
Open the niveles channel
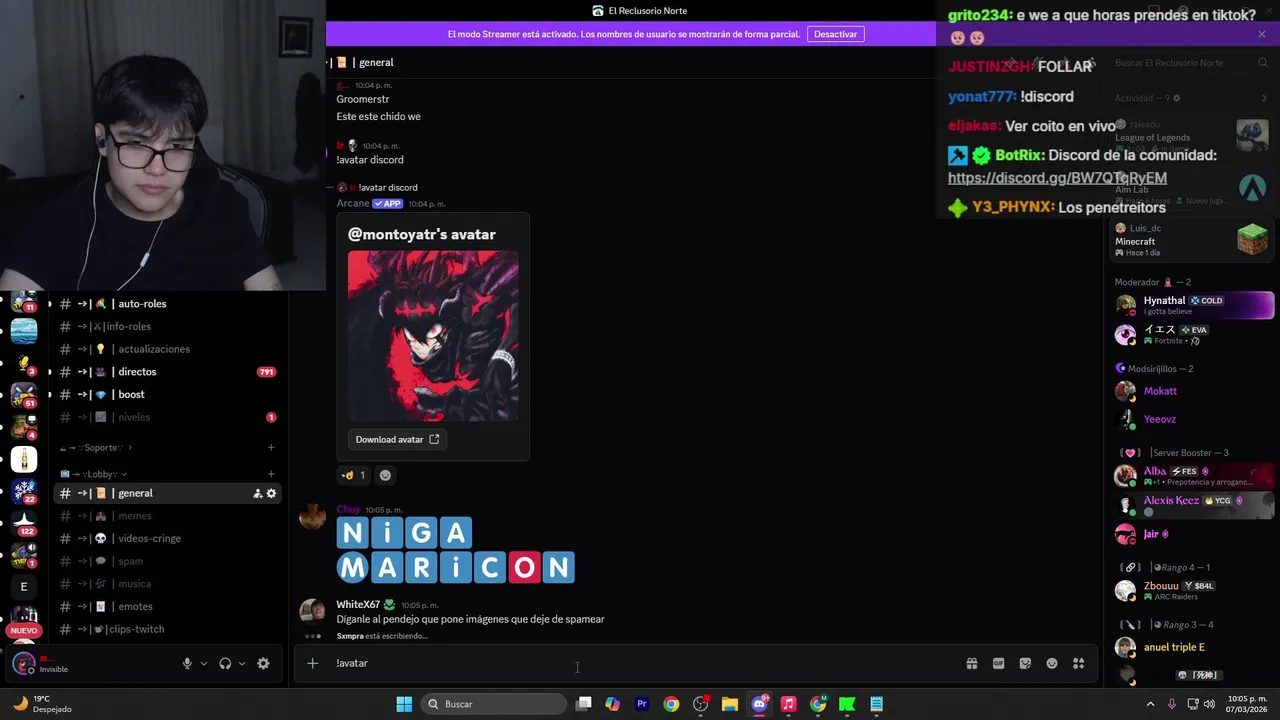click(x=166, y=417)
